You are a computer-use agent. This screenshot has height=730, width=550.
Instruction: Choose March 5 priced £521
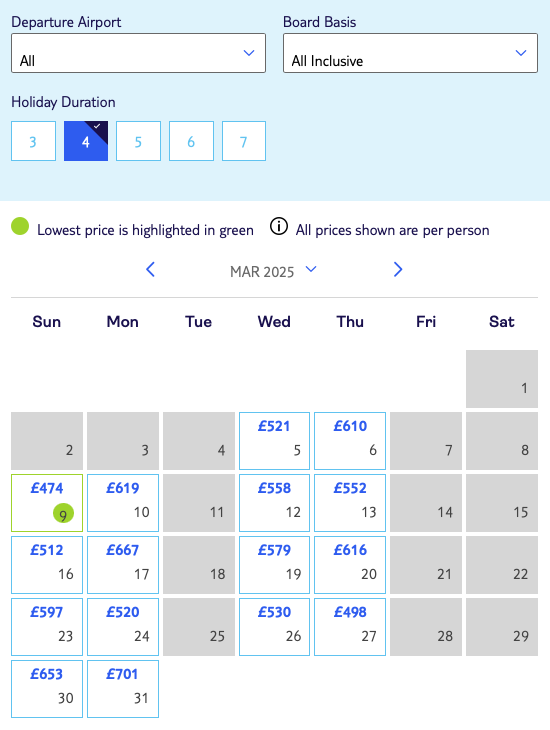[274, 441]
